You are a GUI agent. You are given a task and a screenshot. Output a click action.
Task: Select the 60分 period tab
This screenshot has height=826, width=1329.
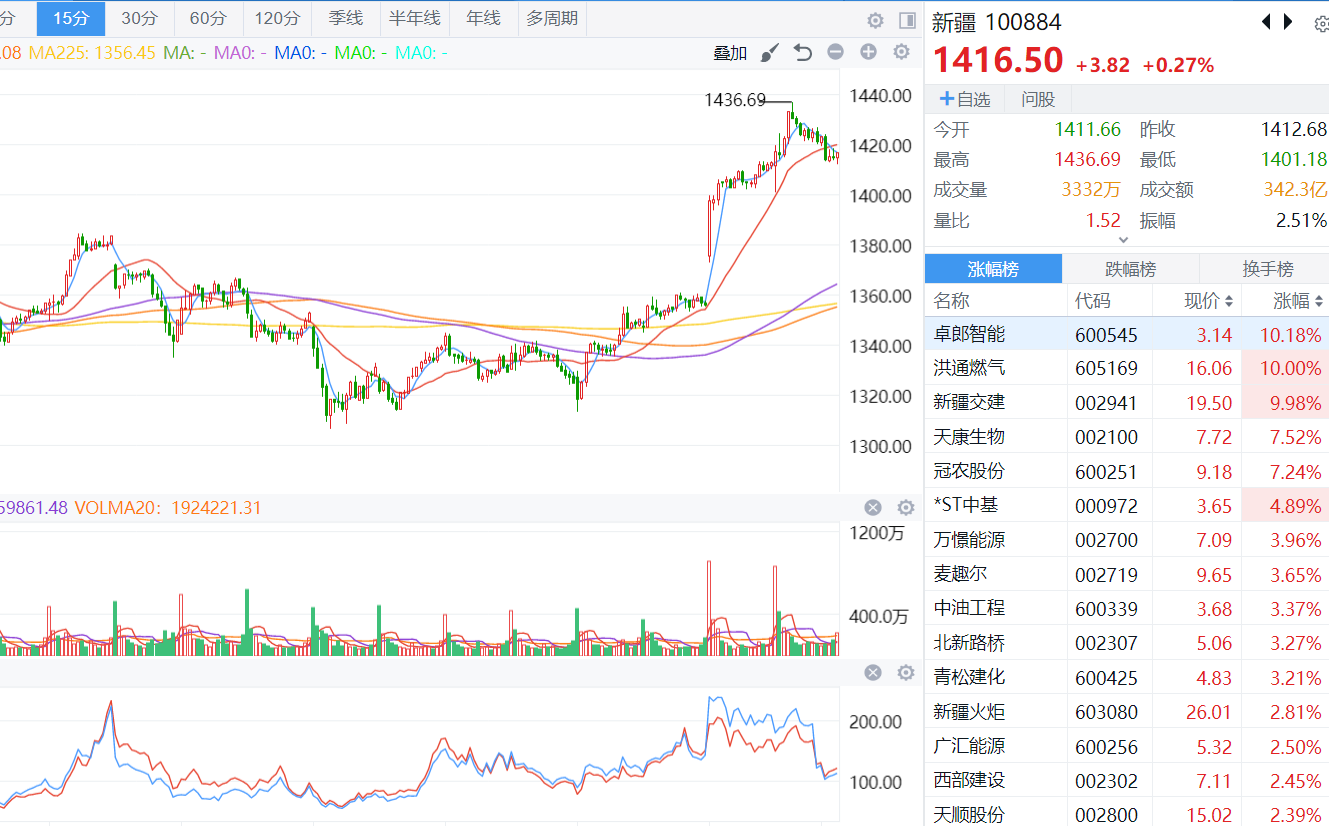(208, 18)
